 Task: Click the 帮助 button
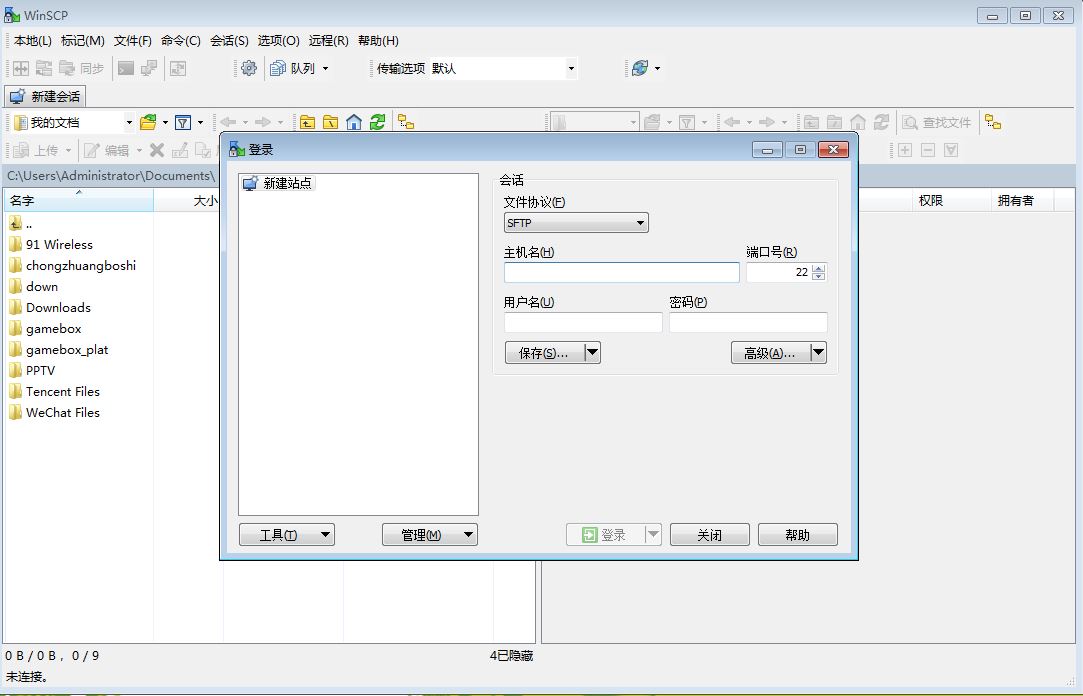coord(797,534)
